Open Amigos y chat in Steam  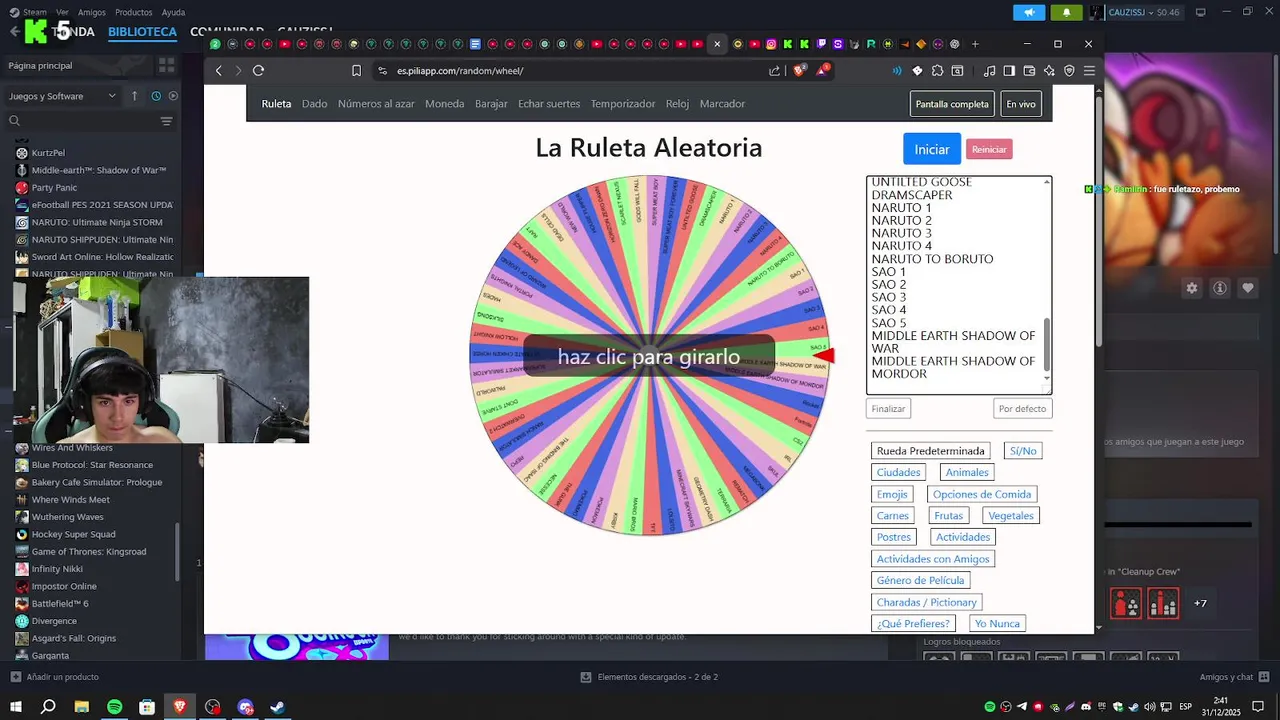click(x=1235, y=677)
